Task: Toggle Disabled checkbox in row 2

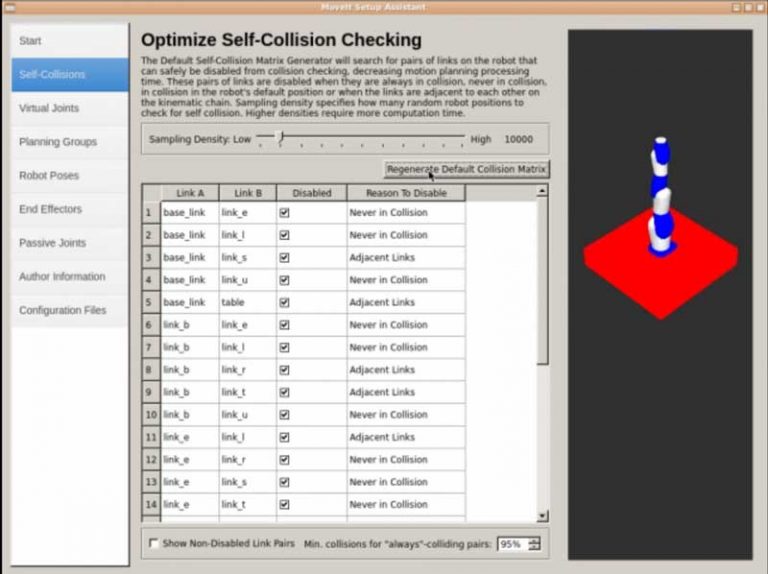Action: click(x=285, y=236)
